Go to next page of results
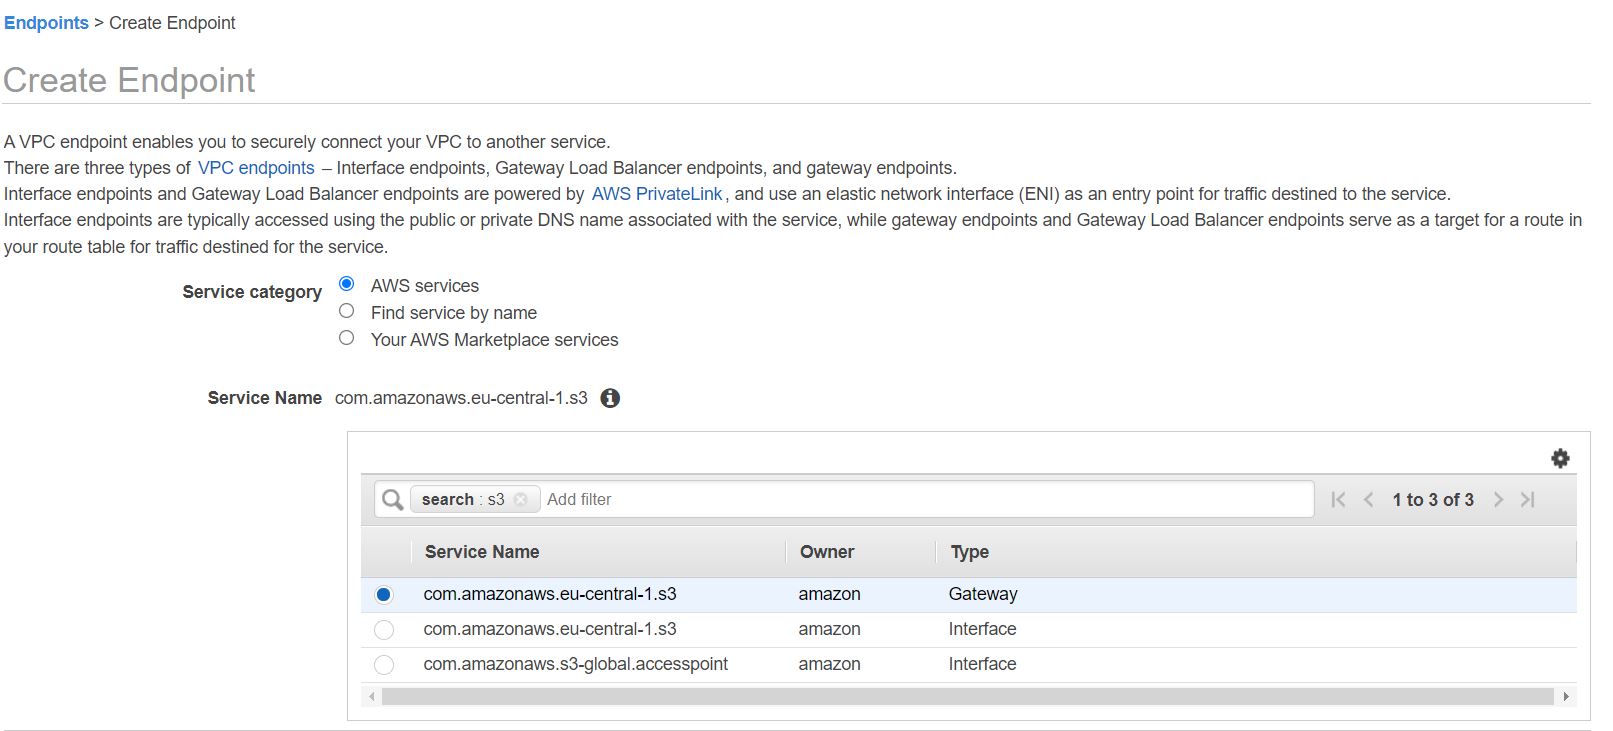The width and height of the screenshot is (1613, 731). [x=1498, y=499]
